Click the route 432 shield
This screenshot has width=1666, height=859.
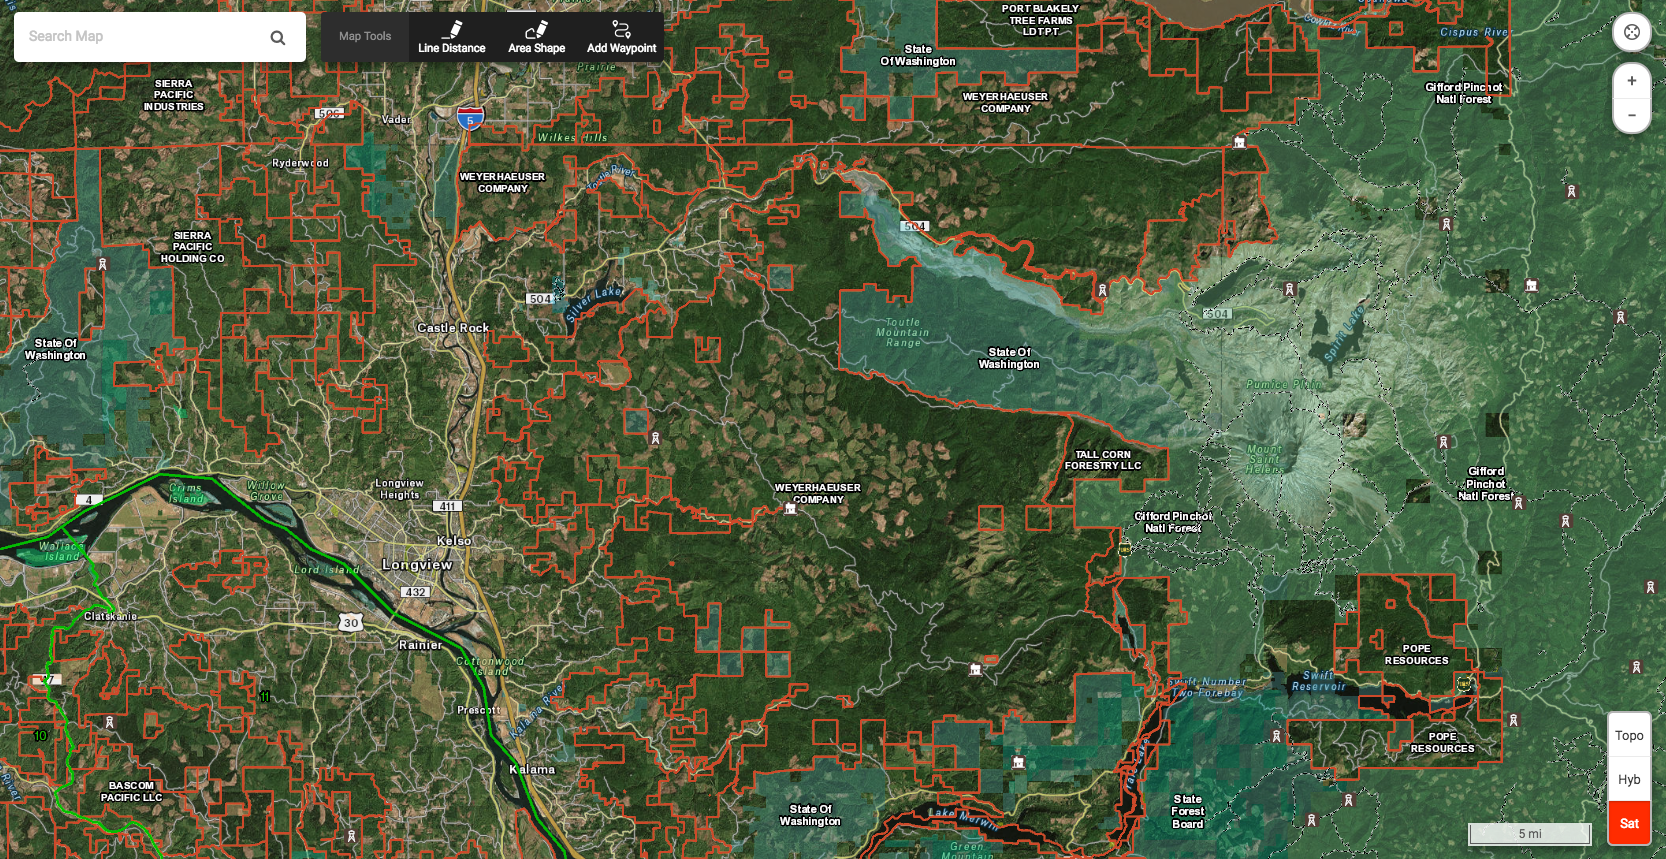(x=416, y=592)
